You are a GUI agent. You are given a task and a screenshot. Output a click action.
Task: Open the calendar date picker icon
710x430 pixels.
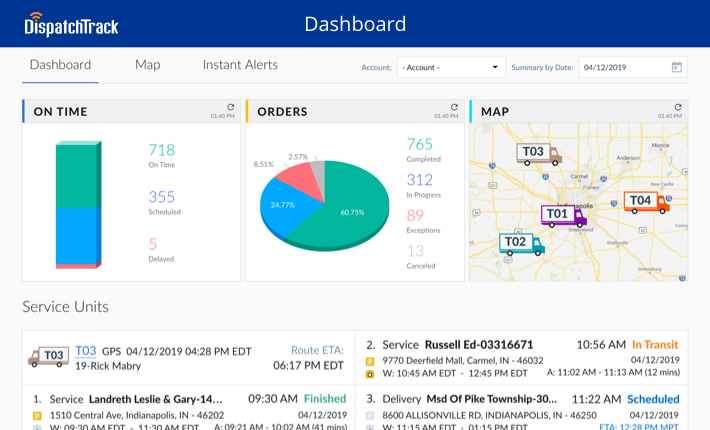[676, 67]
